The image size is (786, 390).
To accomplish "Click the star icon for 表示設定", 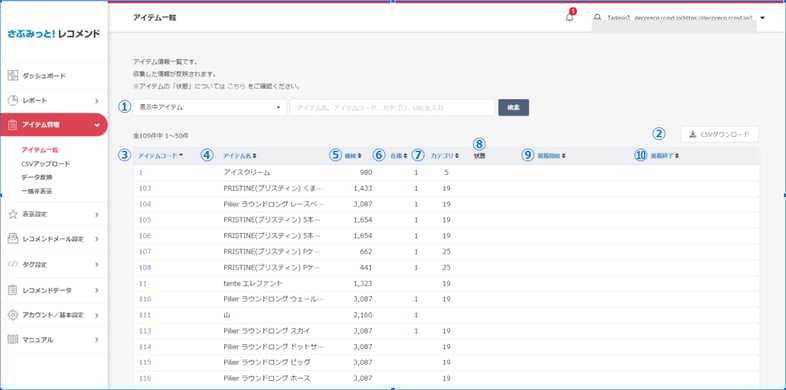I will pyautogui.click(x=13, y=214).
